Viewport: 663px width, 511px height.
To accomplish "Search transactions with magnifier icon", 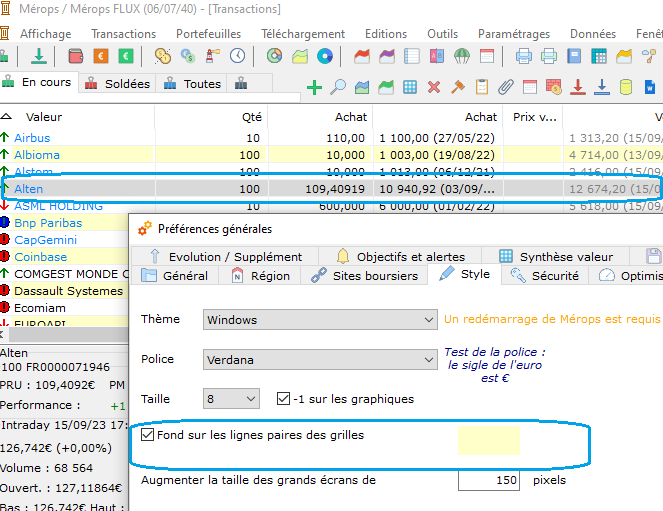I will 338,87.
